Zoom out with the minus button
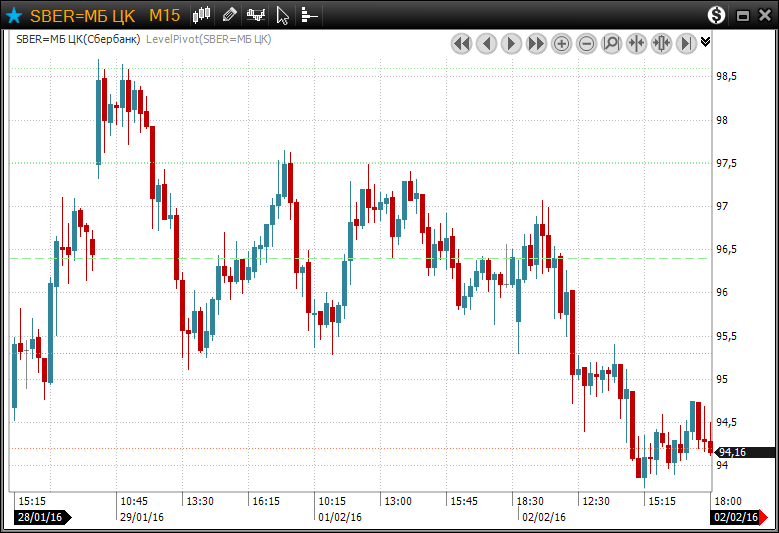Image resolution: width=779 pixels, height=533 pixels. click(586, 43)
